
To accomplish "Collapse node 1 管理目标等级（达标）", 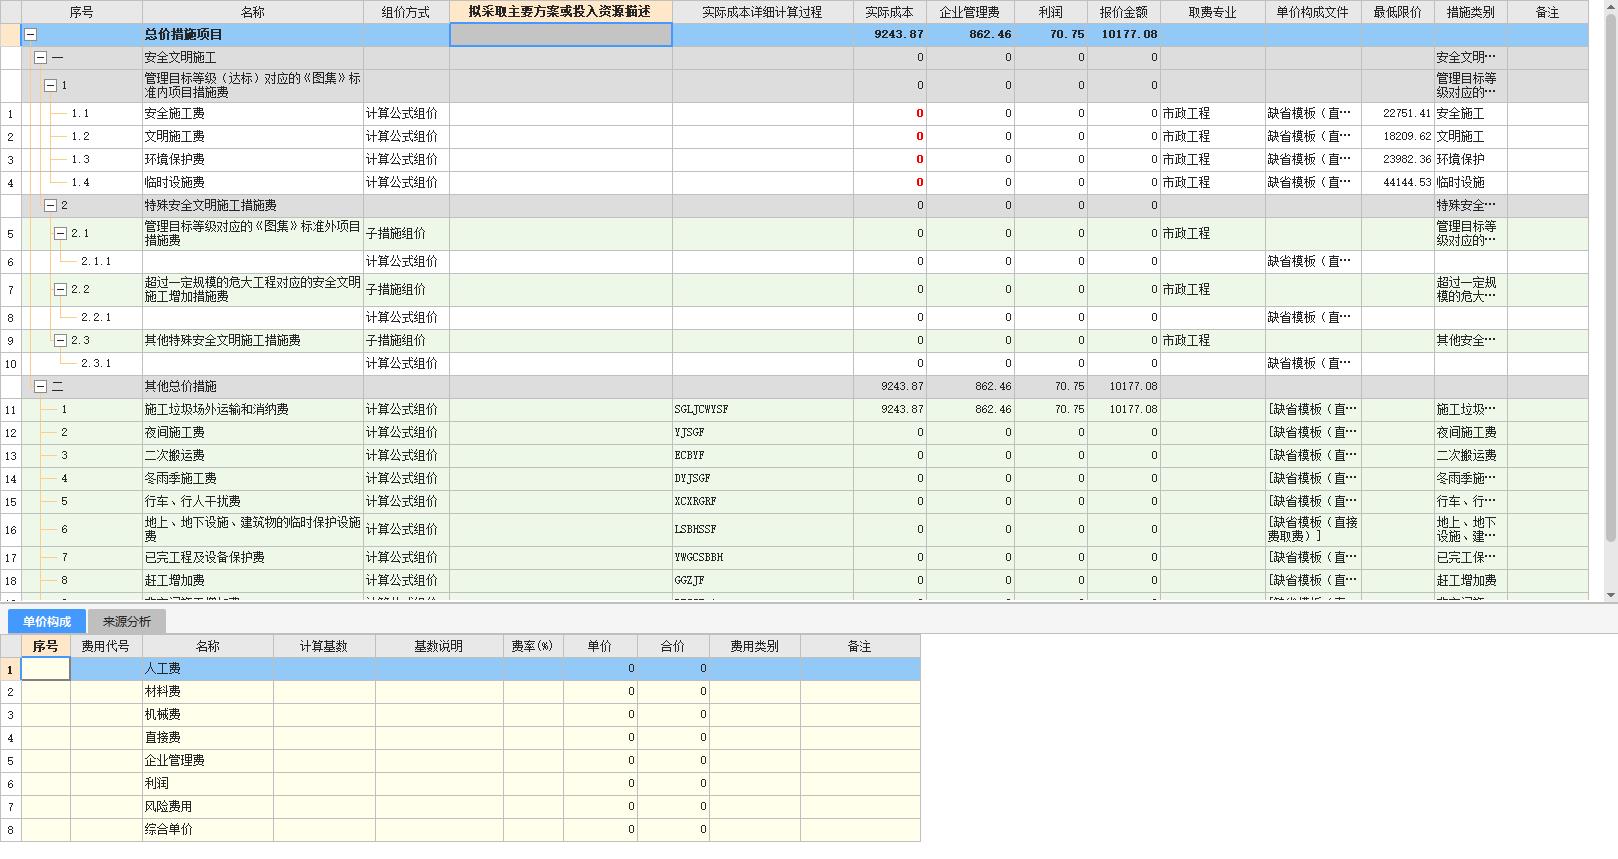I will coord(50,86).
